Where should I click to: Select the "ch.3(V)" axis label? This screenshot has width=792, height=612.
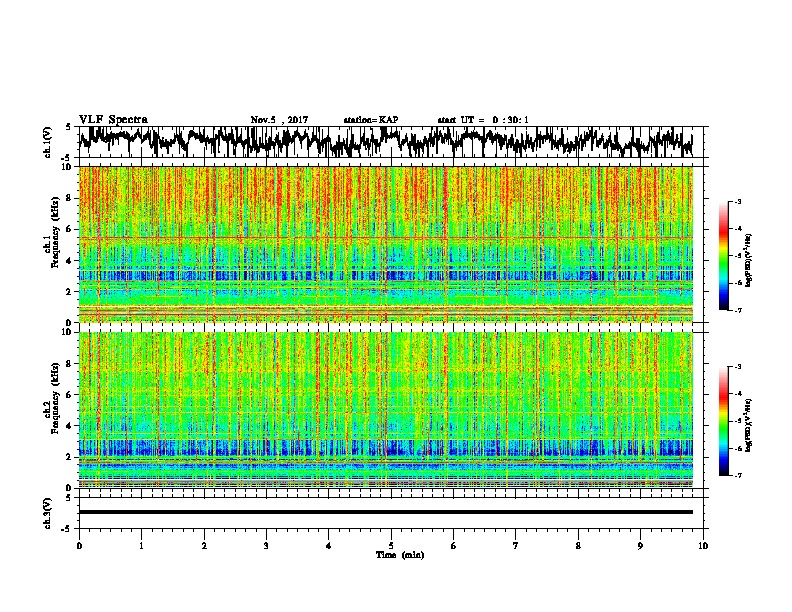pos(48,513)
